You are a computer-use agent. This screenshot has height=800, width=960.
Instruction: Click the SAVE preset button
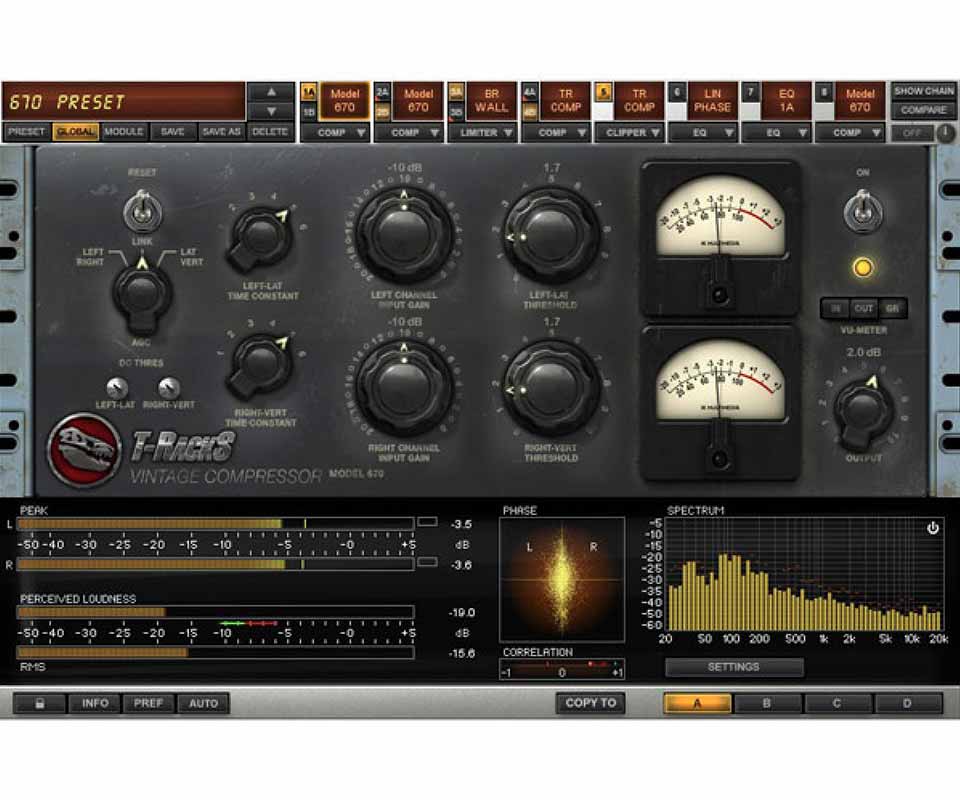point(173,132)
